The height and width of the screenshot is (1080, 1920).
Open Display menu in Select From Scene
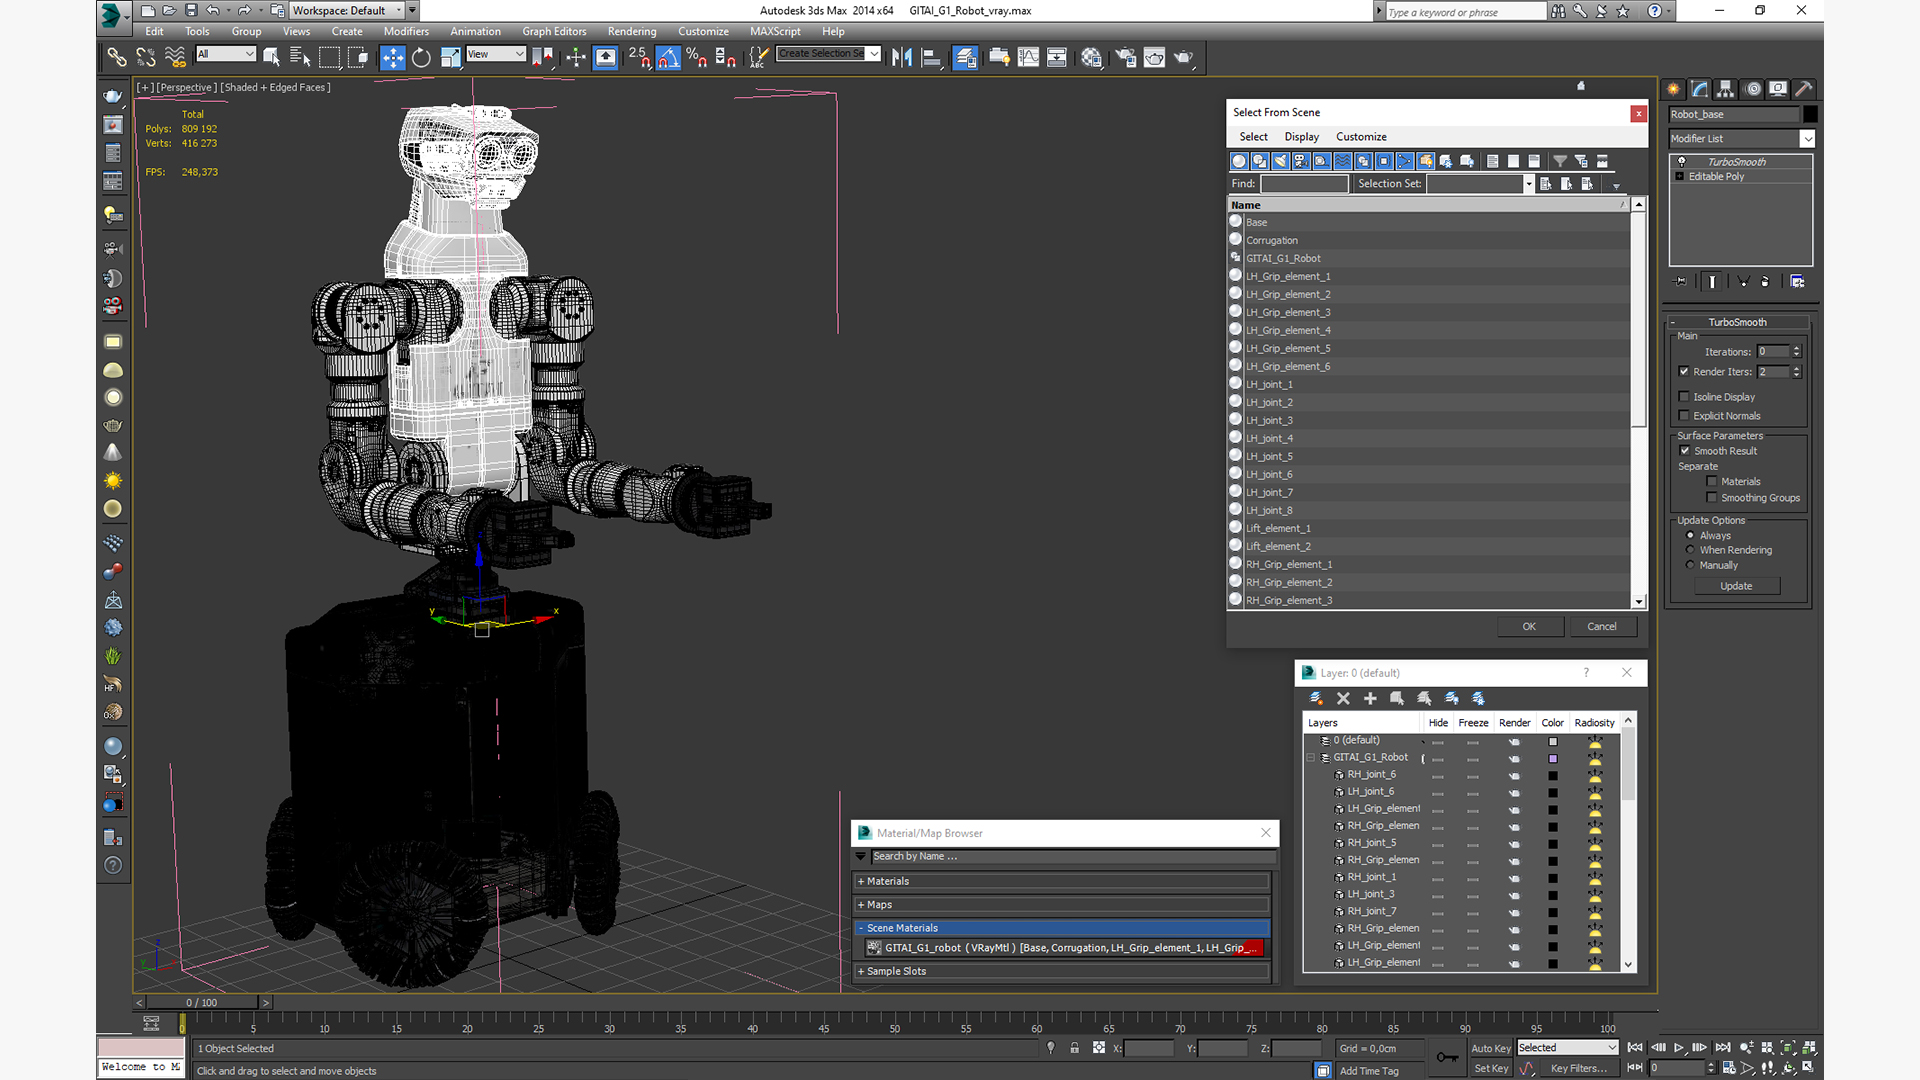pos(1301,137)
